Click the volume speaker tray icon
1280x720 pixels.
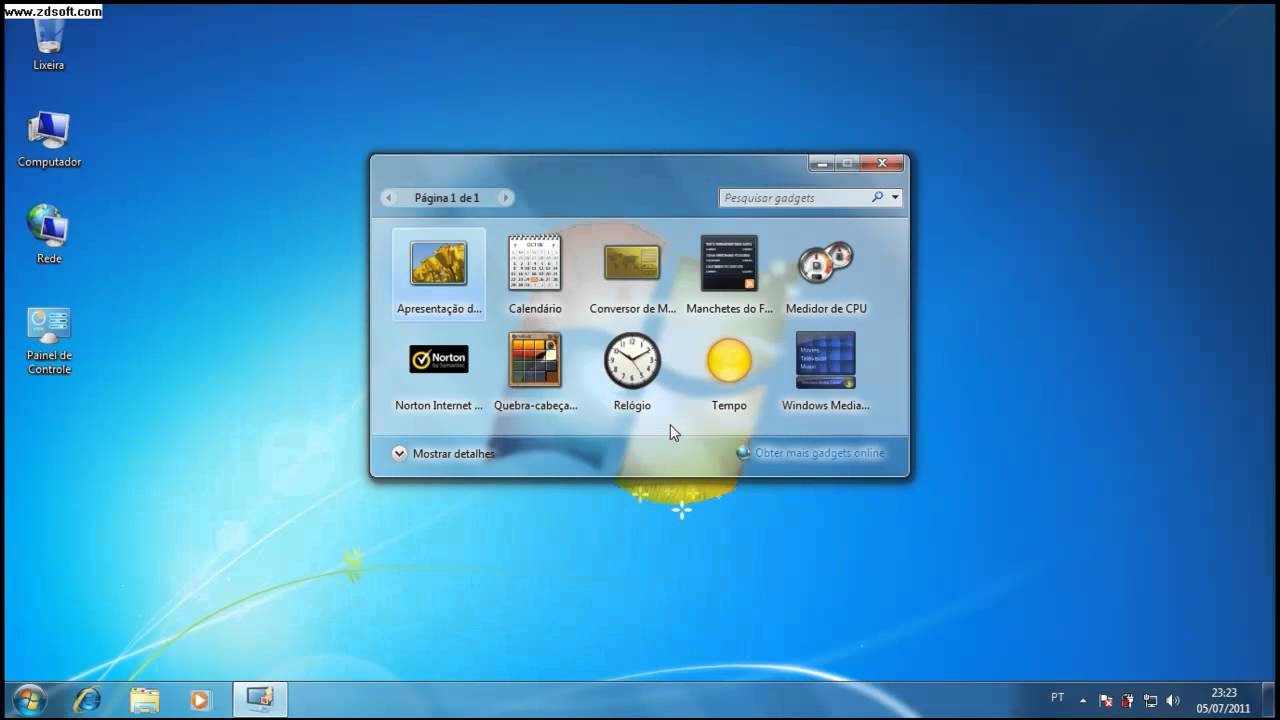tap(1172, 701)
